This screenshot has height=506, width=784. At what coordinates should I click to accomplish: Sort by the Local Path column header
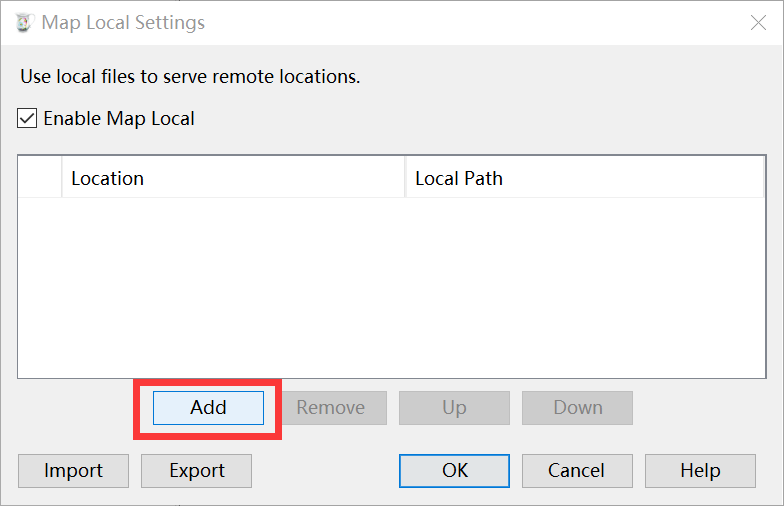pos(584,178)
